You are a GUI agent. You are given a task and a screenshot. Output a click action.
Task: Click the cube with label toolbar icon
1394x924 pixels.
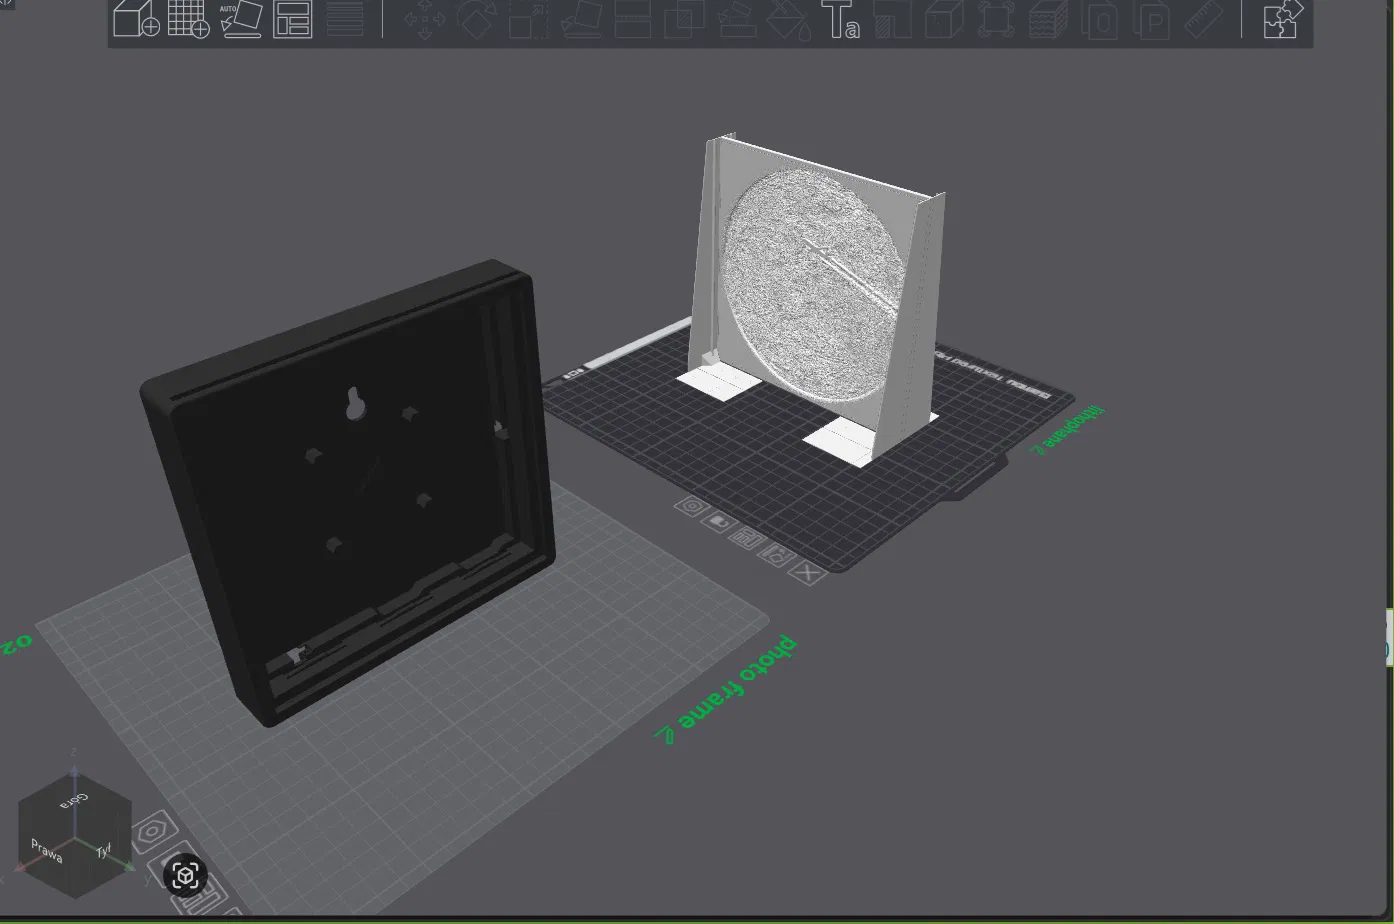(x=945, y=18)
